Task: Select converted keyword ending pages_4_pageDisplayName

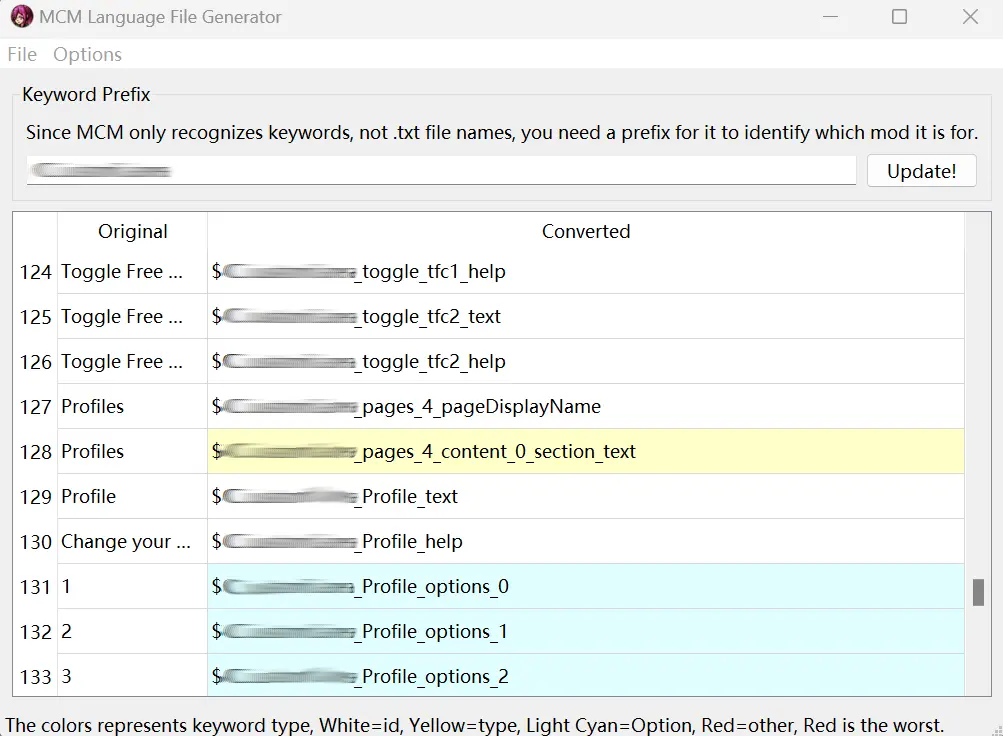Action: coord(586,407)
